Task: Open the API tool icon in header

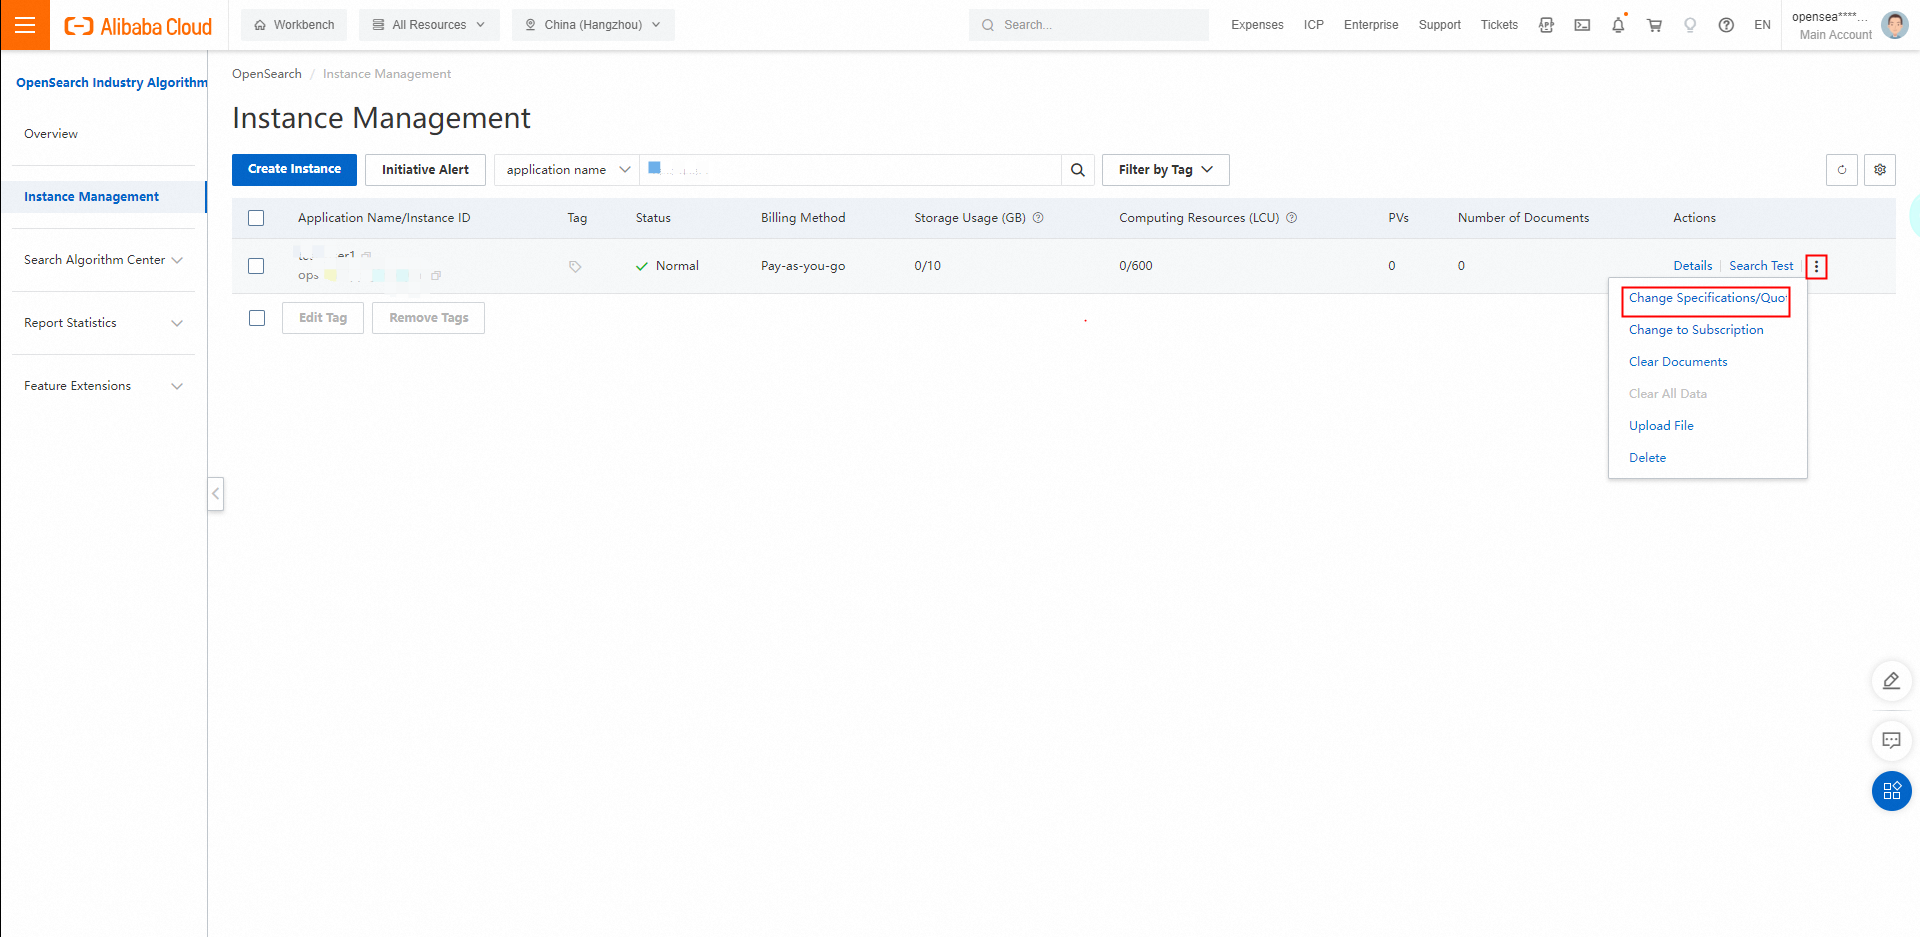Action: pyautogui.click(x=1546, y=25)
